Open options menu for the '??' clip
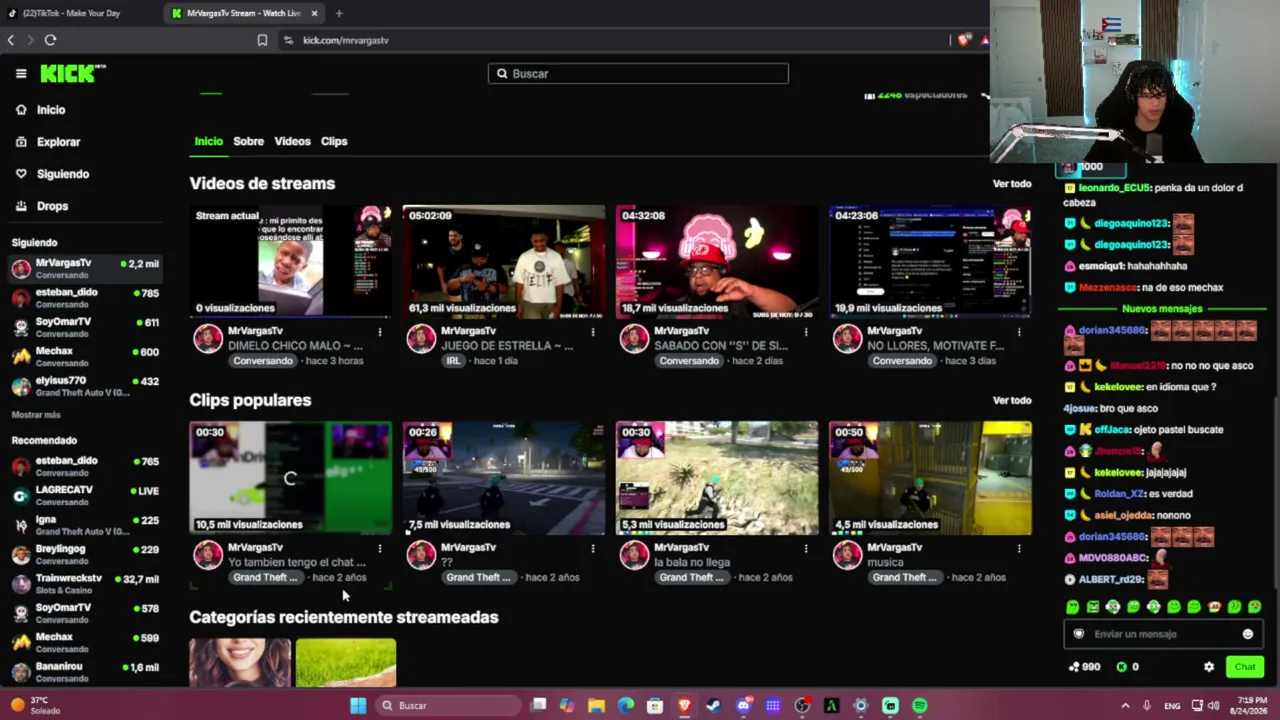The image size is (1280, 720). pyautogui.click(x=593, y=548)
